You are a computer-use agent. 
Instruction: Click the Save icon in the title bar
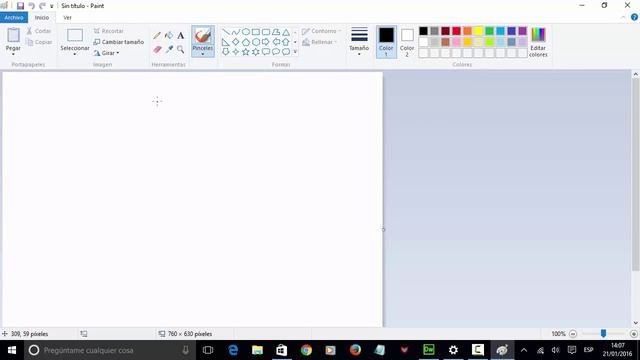20,6
